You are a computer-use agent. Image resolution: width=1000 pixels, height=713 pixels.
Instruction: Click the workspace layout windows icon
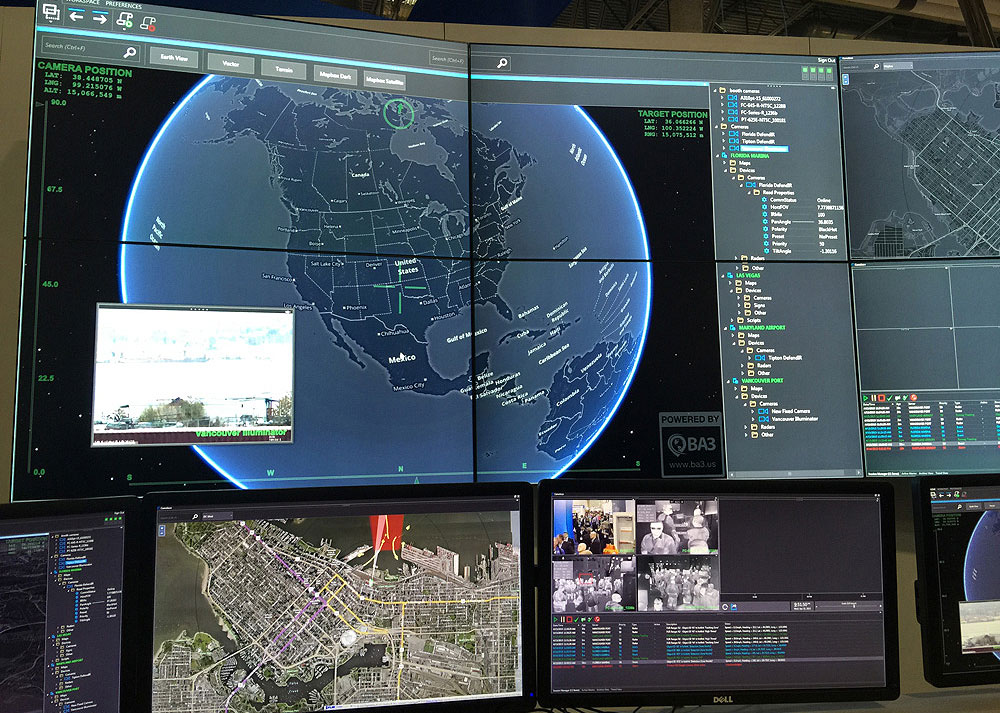coord(52,12)
